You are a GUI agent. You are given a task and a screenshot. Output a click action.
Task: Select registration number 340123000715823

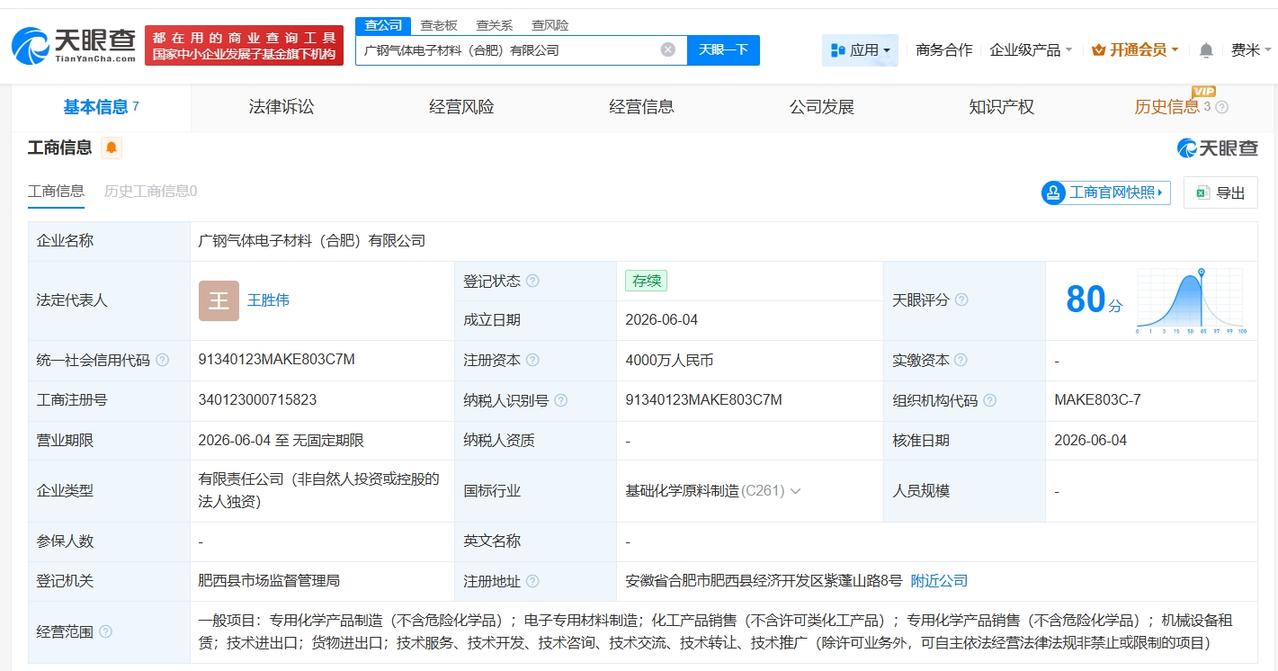pos(258,400)
